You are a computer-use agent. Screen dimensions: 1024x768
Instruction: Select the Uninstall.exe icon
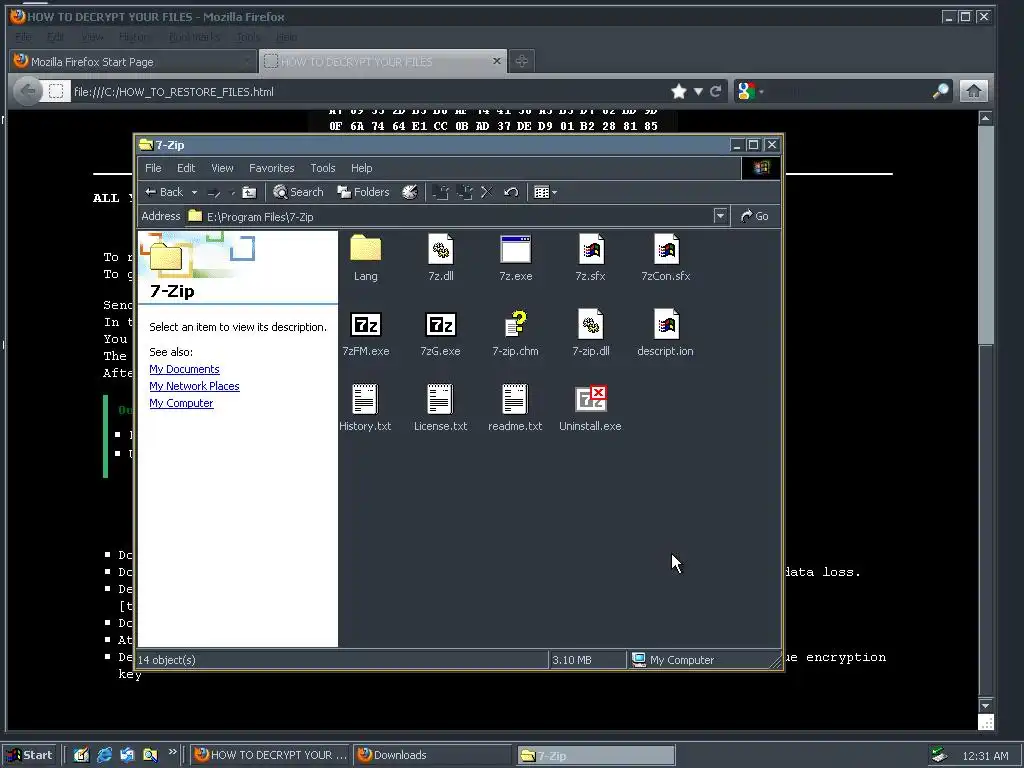coord(590,399)
